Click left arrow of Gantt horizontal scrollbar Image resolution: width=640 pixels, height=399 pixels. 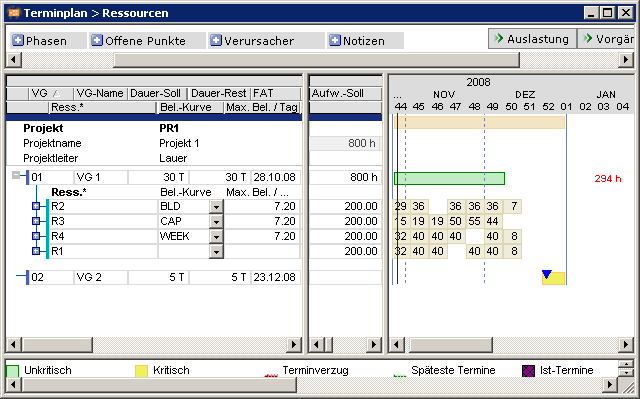[396, 345]
